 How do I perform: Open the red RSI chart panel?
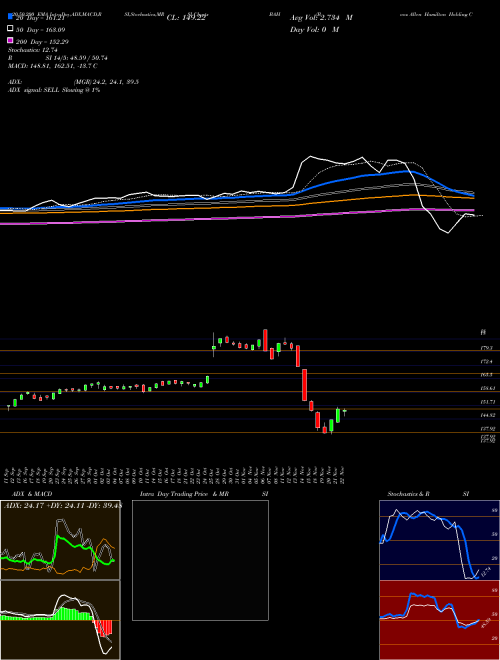(x=439, y=620)
